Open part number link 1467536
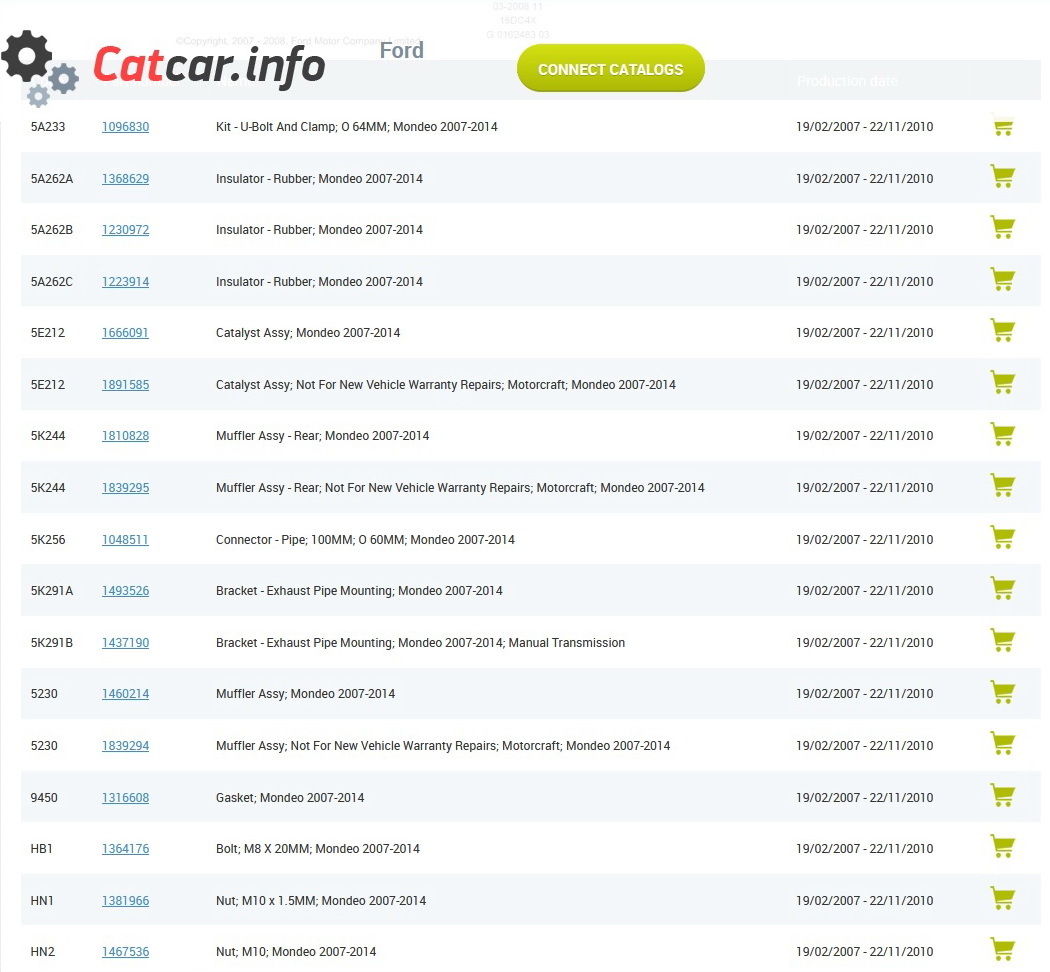This screenshot has width=1050, height=972. click(x=125, y=952)
